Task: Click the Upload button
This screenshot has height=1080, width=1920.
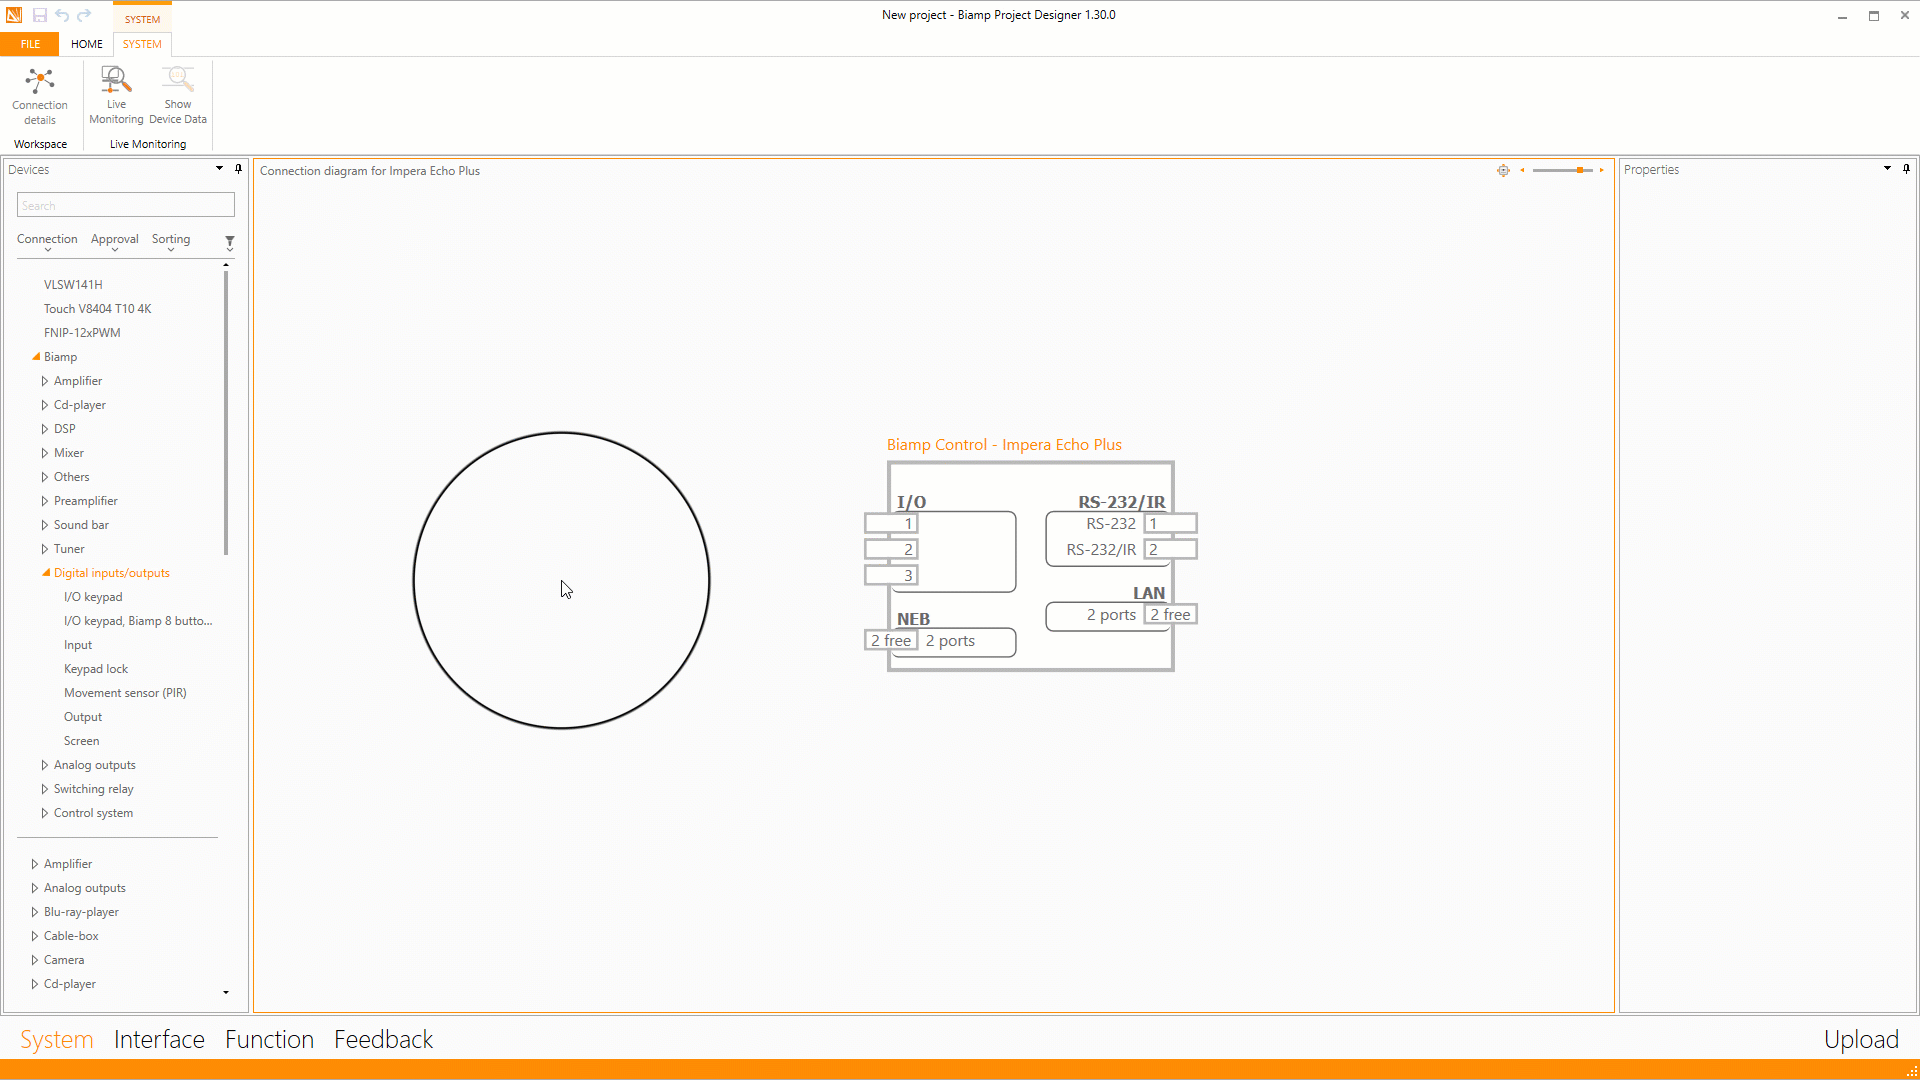Action: click(x=1861, y=1039)
